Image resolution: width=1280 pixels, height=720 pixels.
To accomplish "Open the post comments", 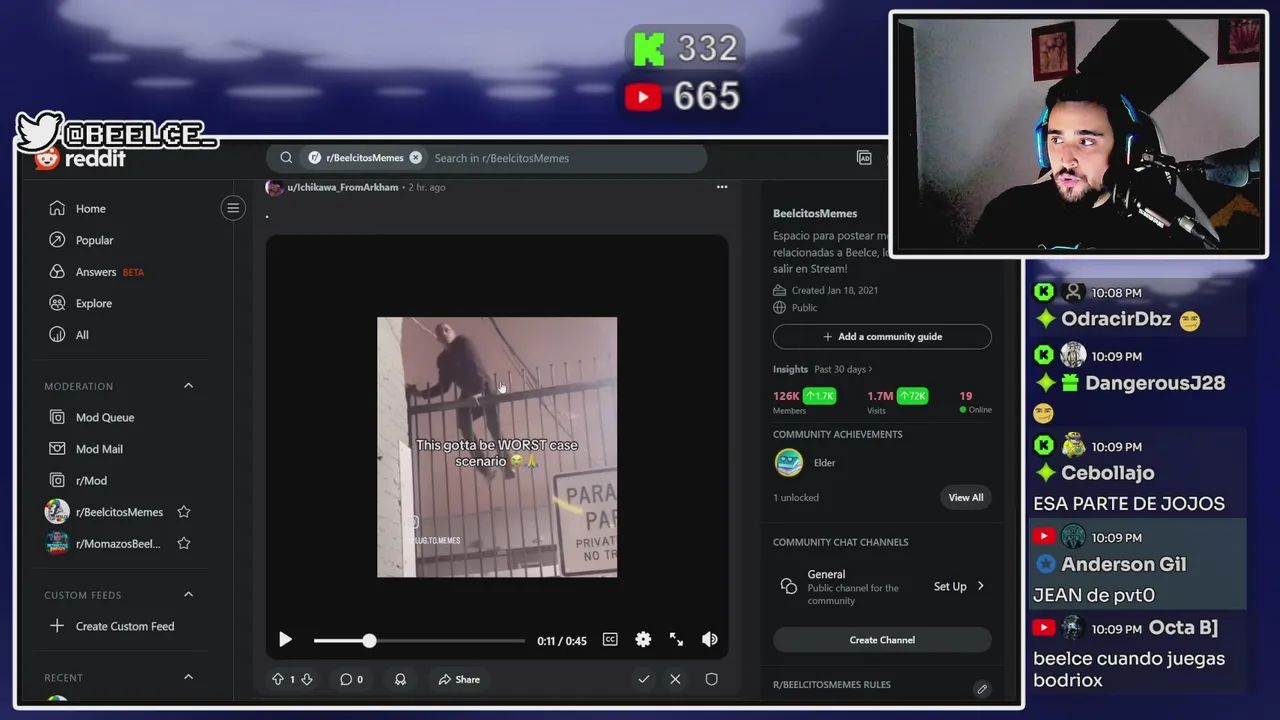I will pos(351,679).
